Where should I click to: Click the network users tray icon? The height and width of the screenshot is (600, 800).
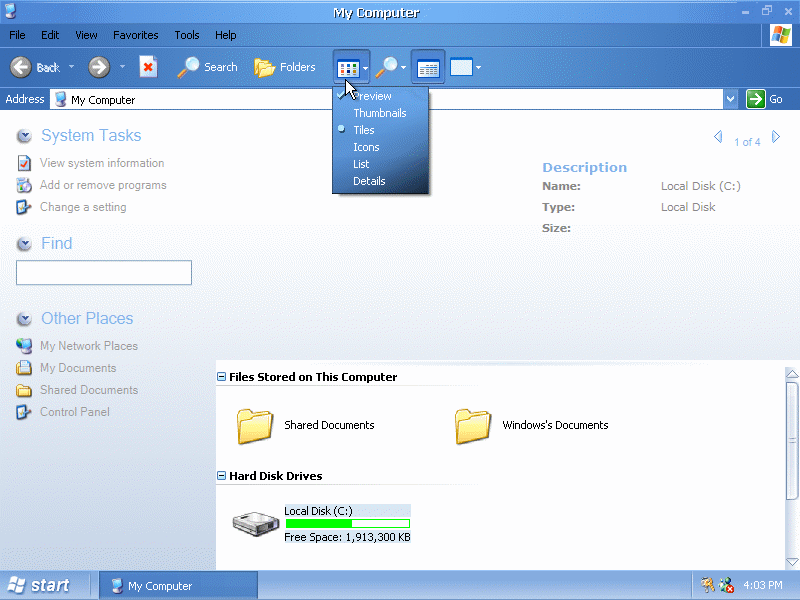[x=726, y=585]
